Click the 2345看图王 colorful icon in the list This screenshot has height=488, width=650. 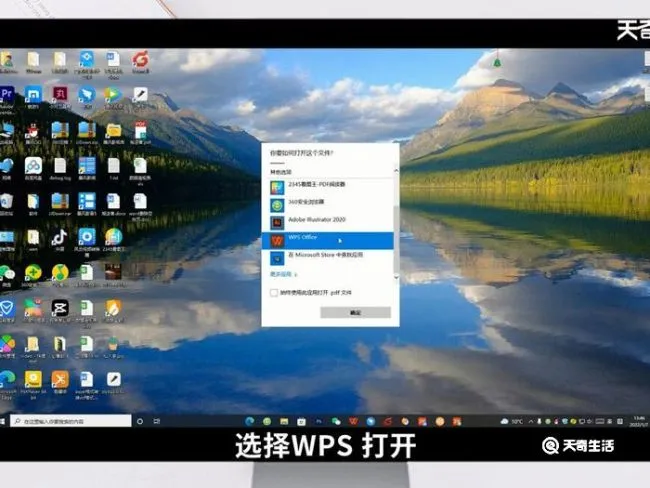pos(277,188)
